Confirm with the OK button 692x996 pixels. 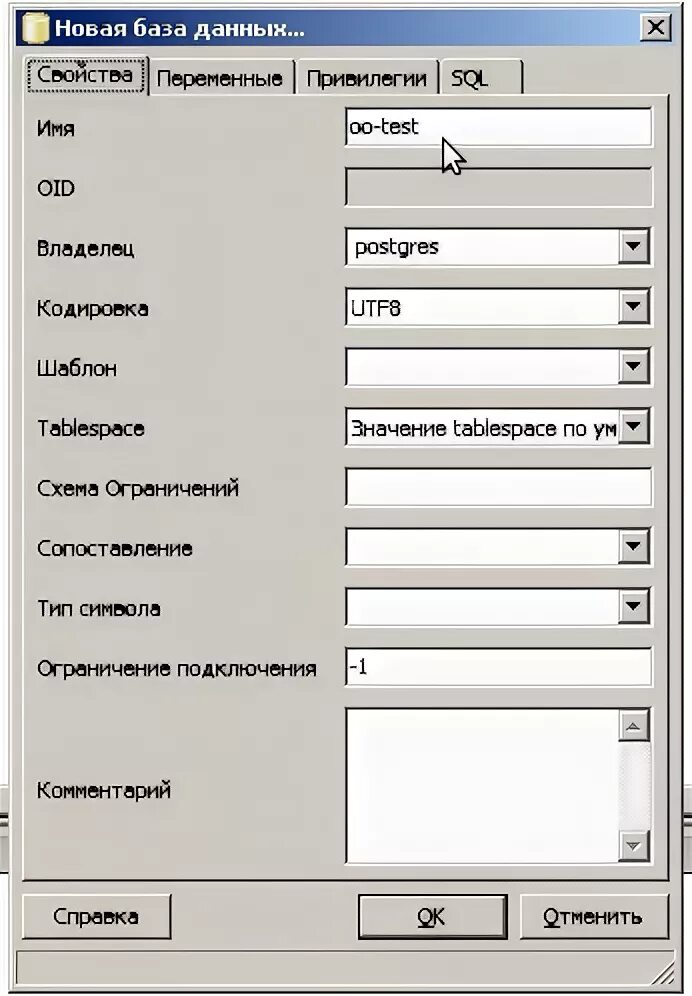432,916
